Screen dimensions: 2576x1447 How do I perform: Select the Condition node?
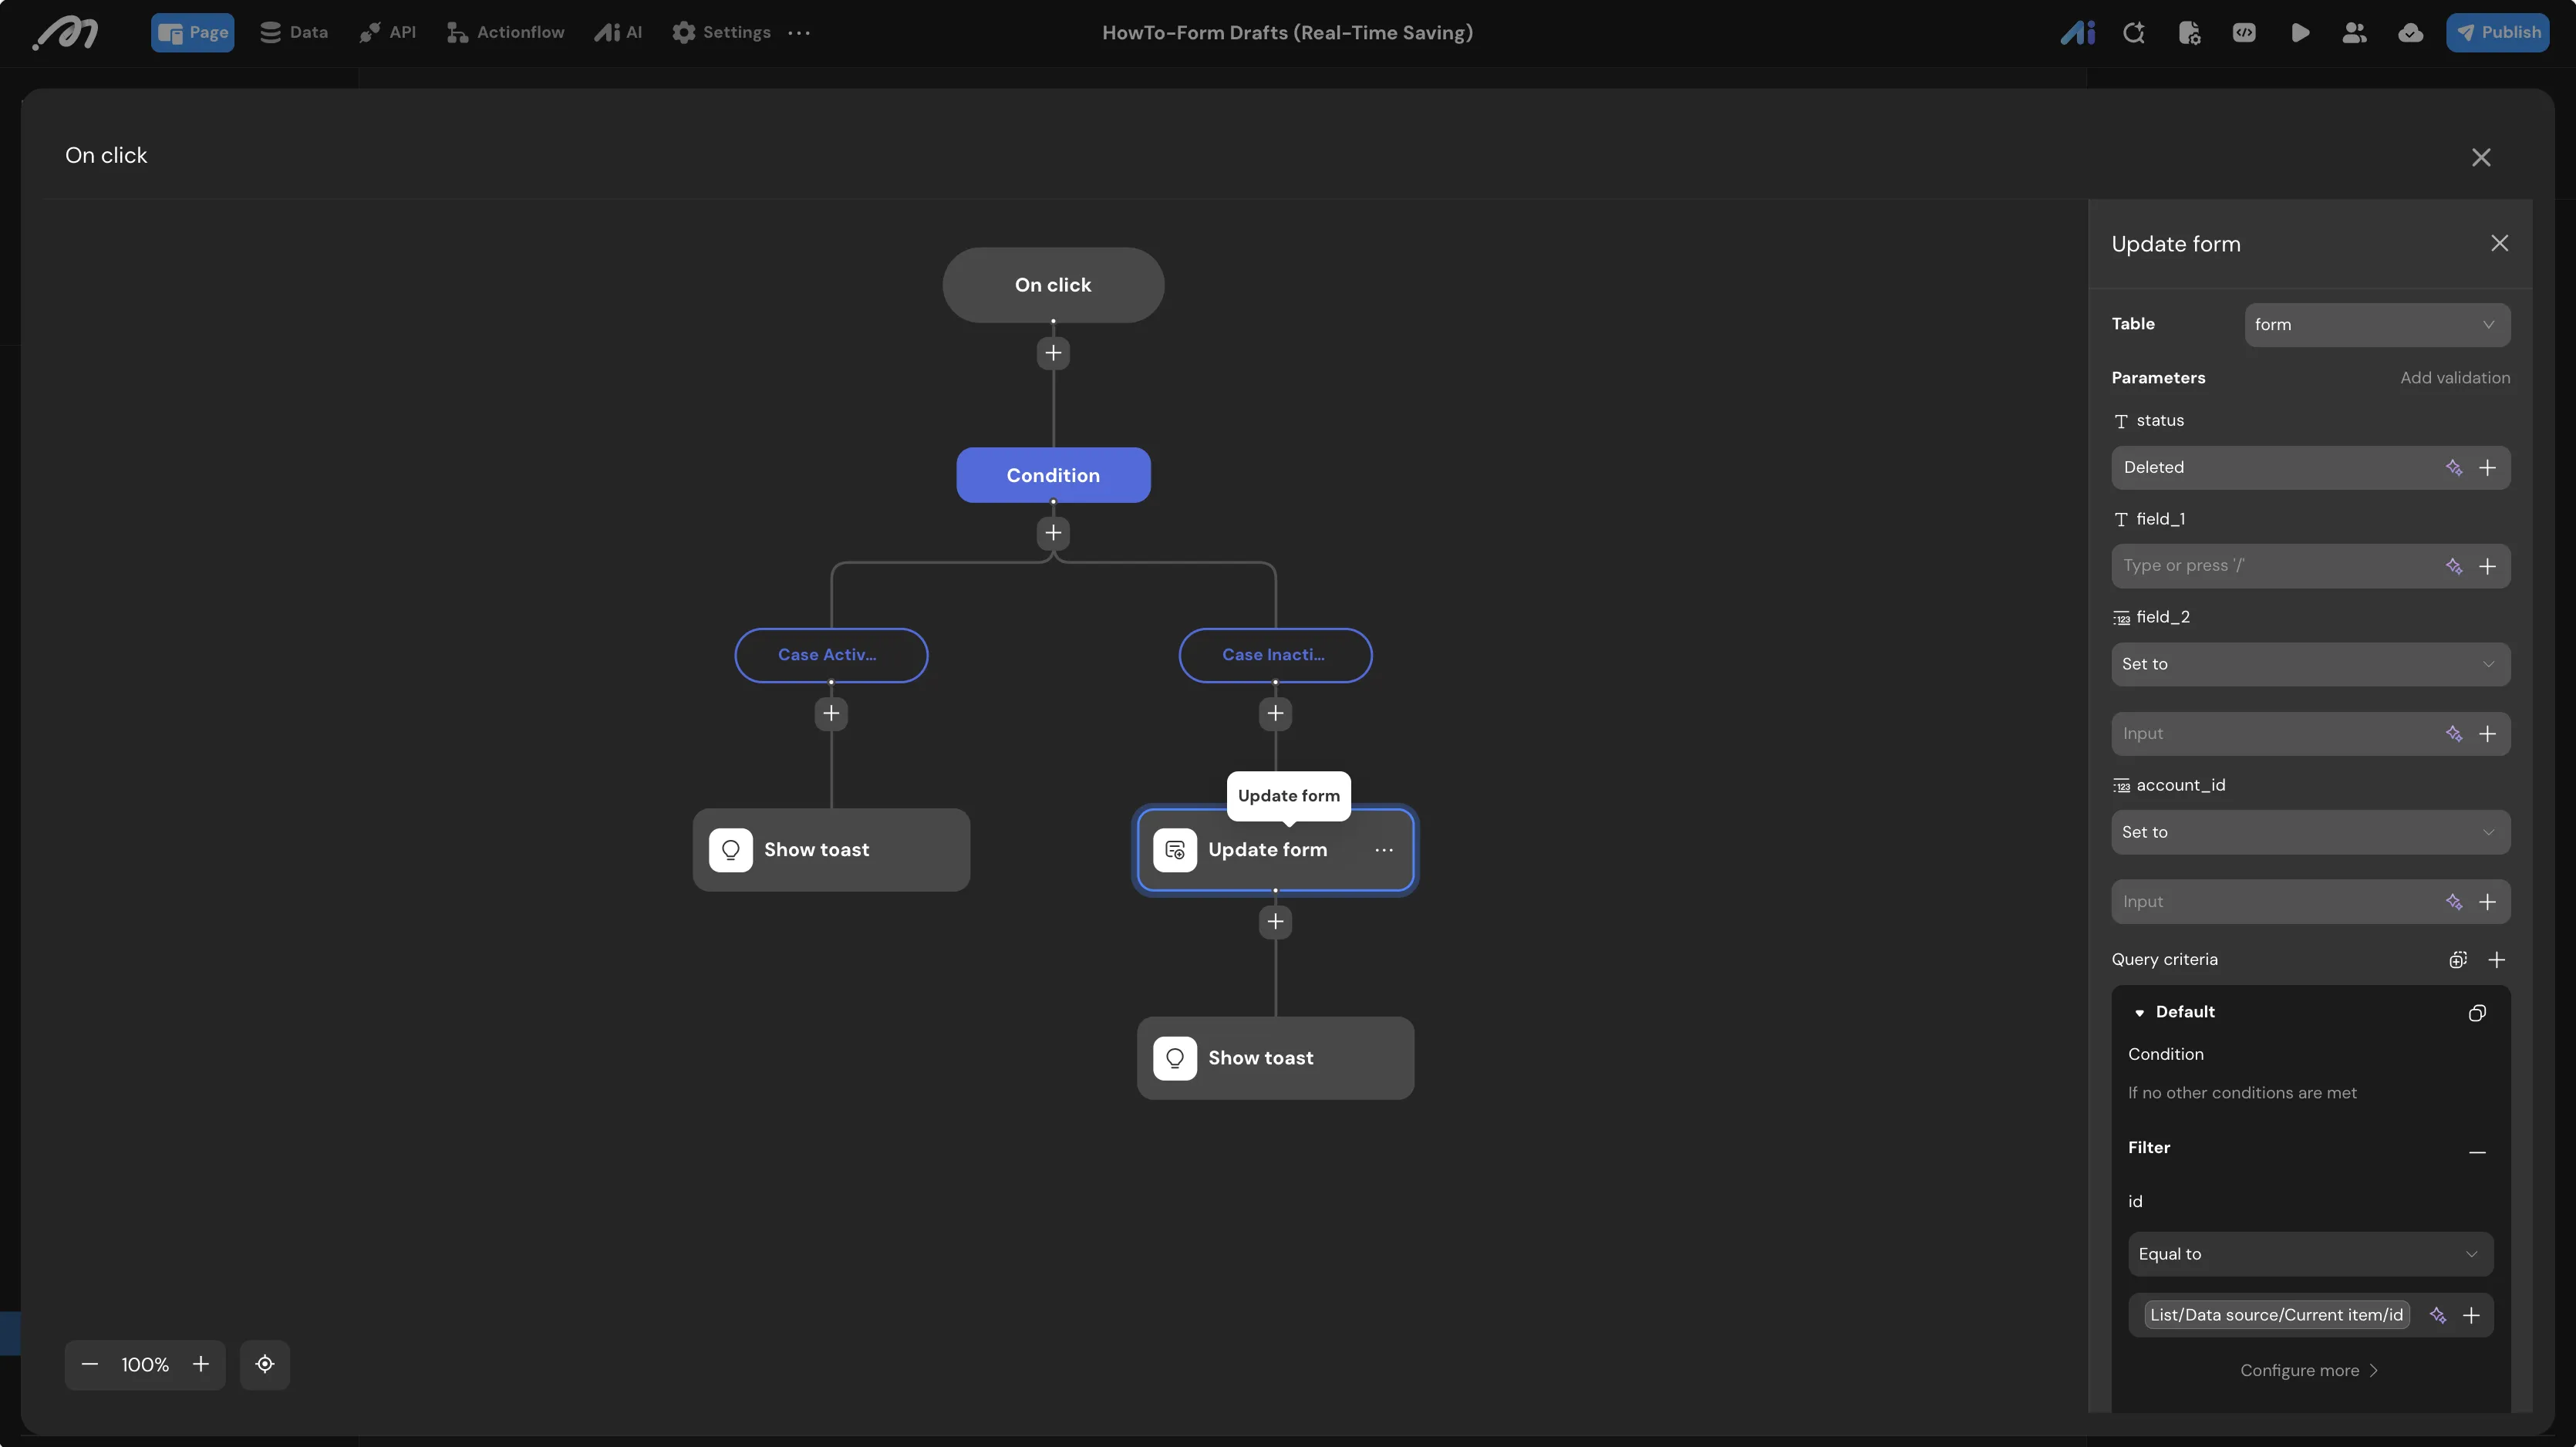coord(1053,475)
